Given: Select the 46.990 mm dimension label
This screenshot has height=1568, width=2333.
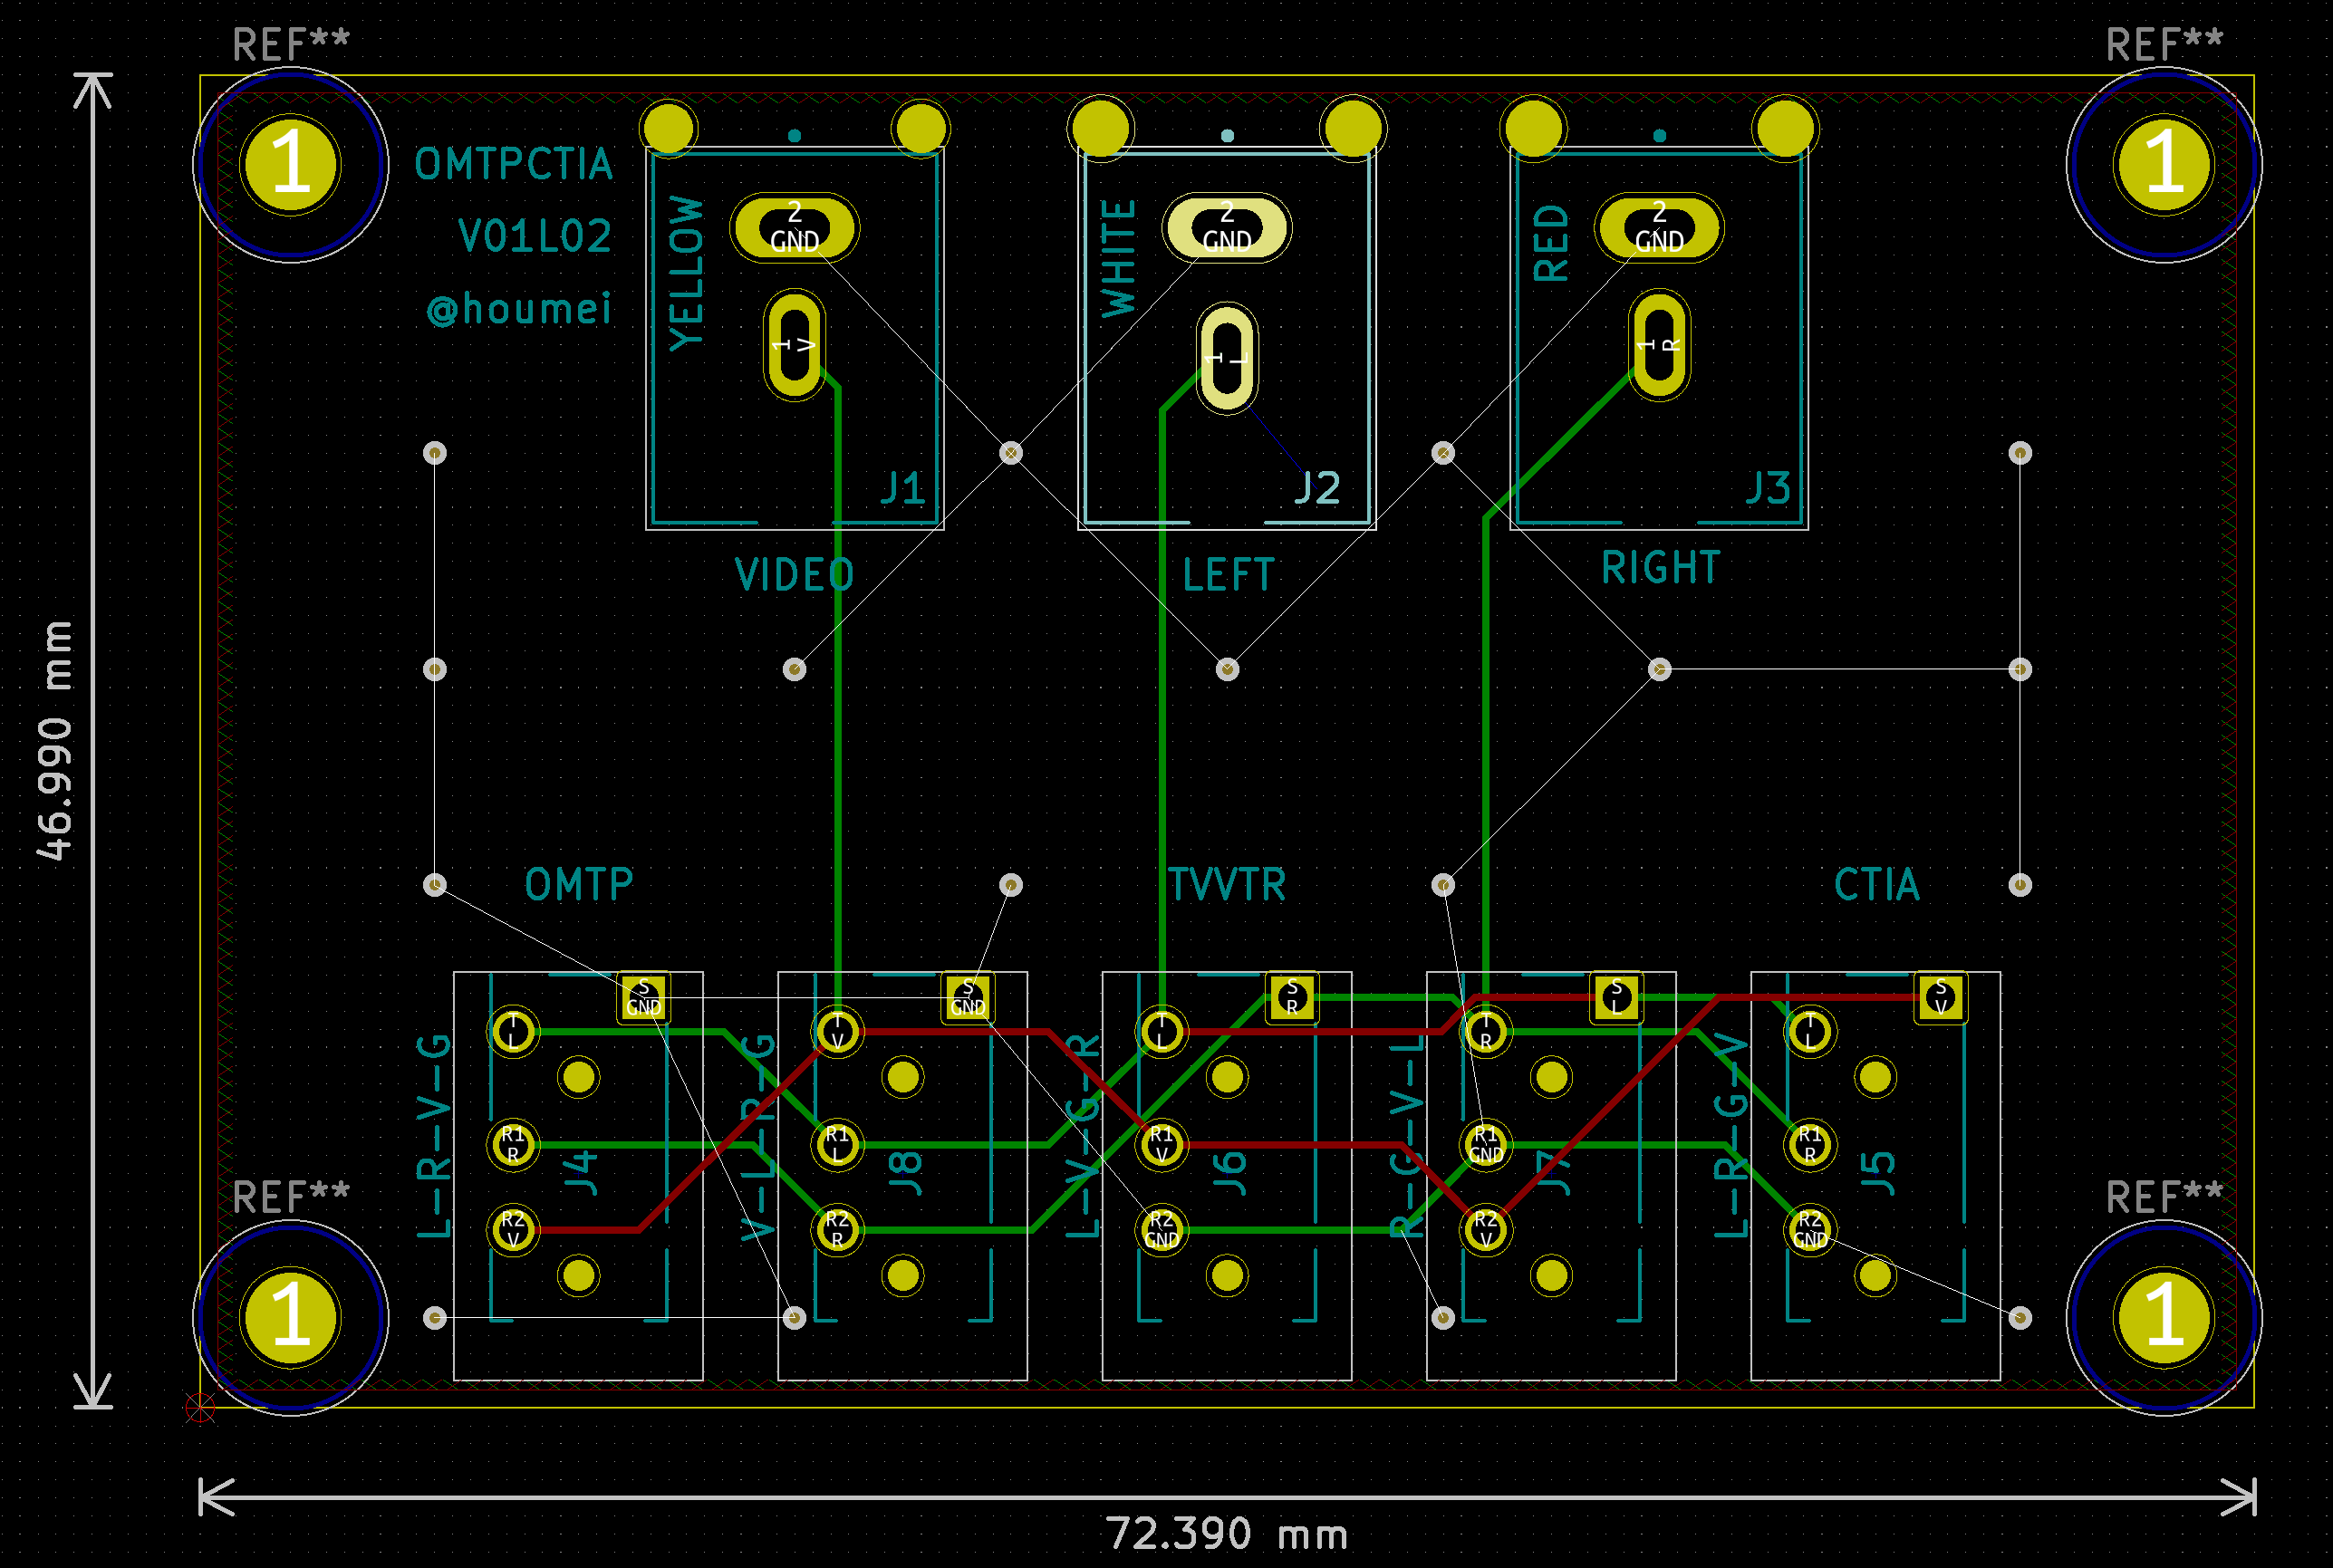Looking at the screenshot, I should point(55,740).
